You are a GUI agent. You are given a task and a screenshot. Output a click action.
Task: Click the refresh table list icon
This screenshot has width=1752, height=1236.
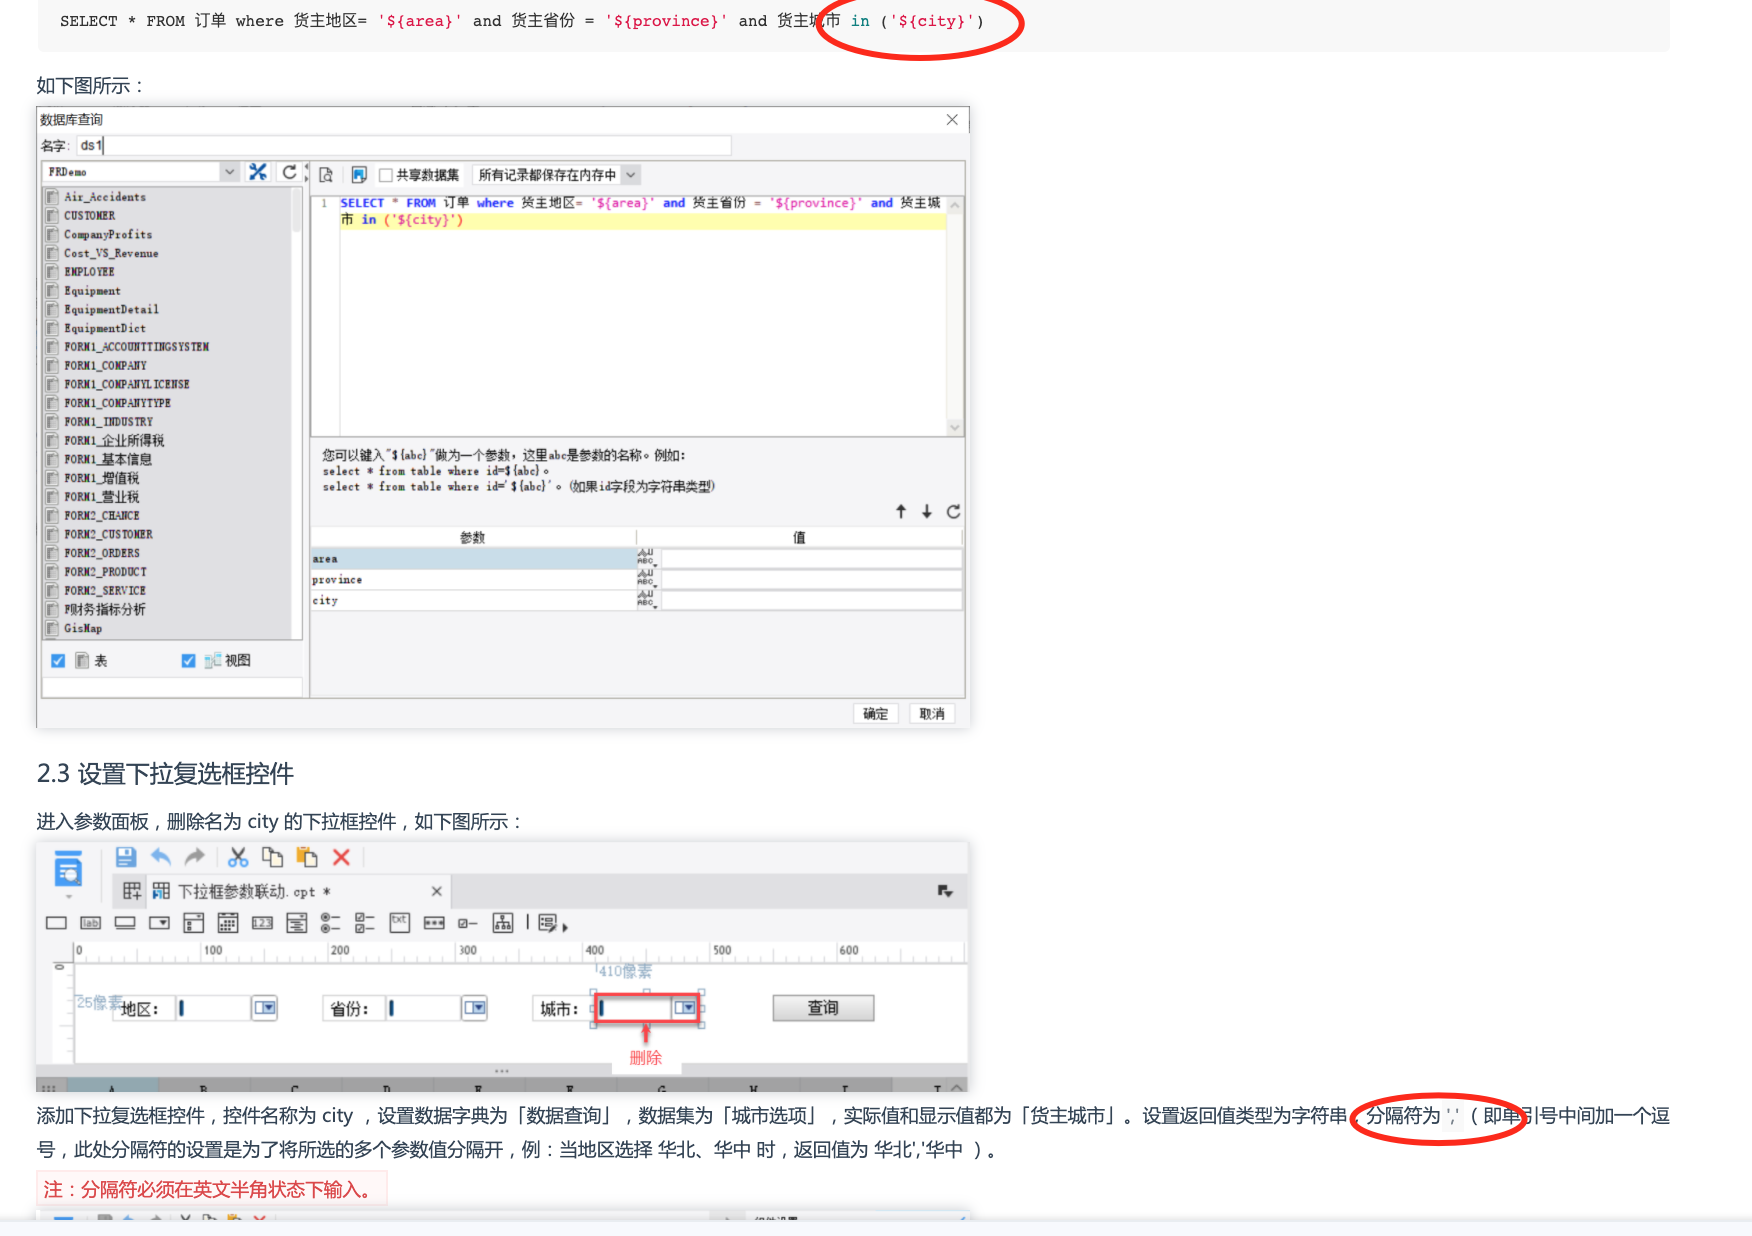click(x=289, y=172)
